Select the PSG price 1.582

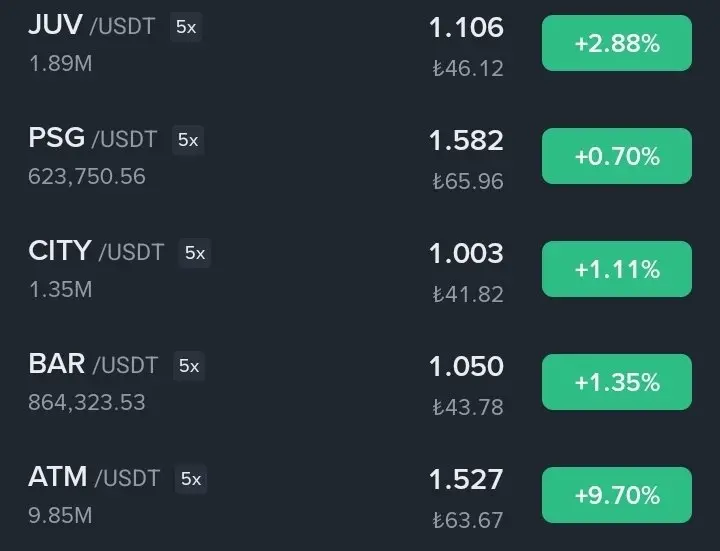click(x=467, y=141)
